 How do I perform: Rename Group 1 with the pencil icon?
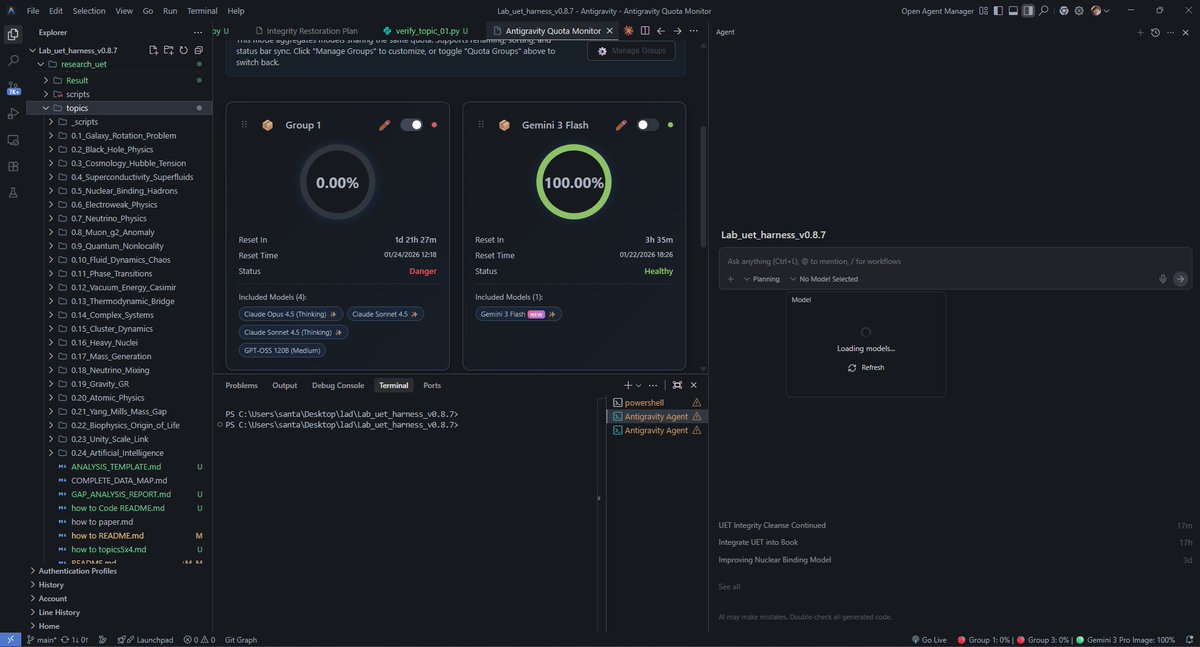[x=385, y=125]
